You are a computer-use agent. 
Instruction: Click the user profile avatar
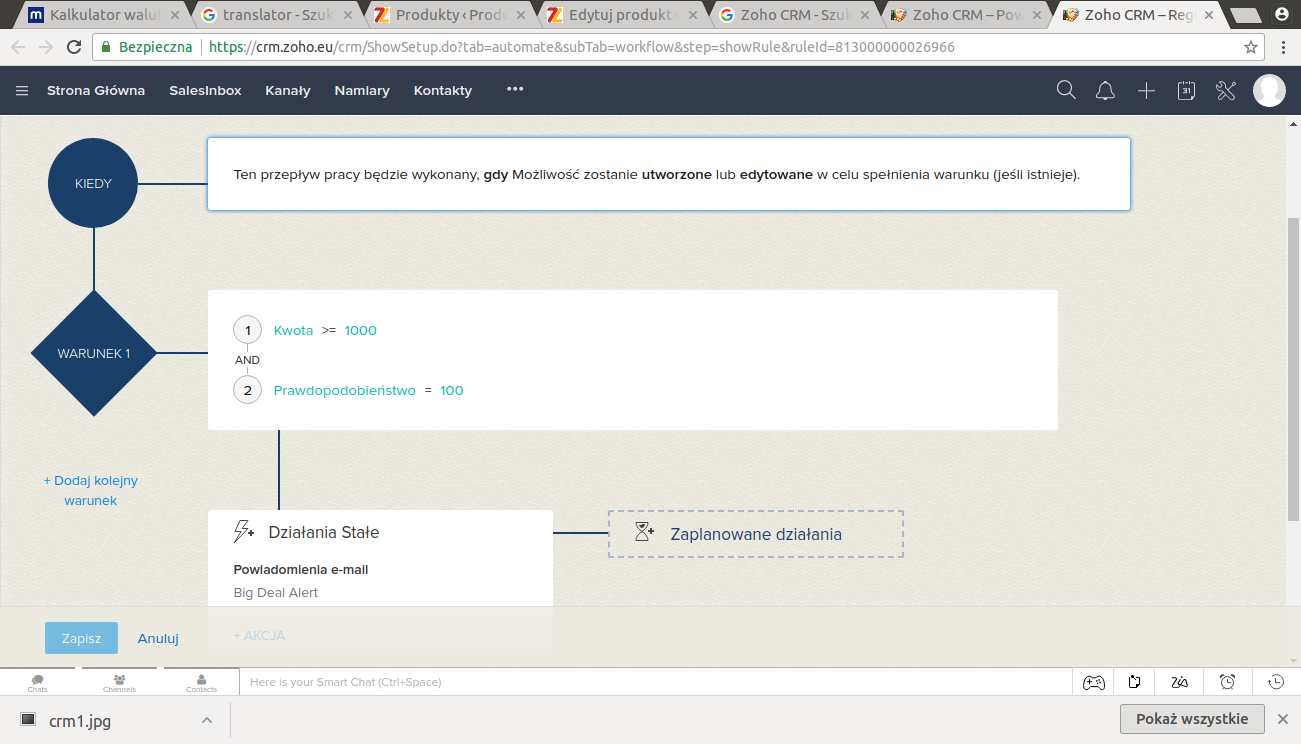pyautogui.click(x=1269, y=90)
